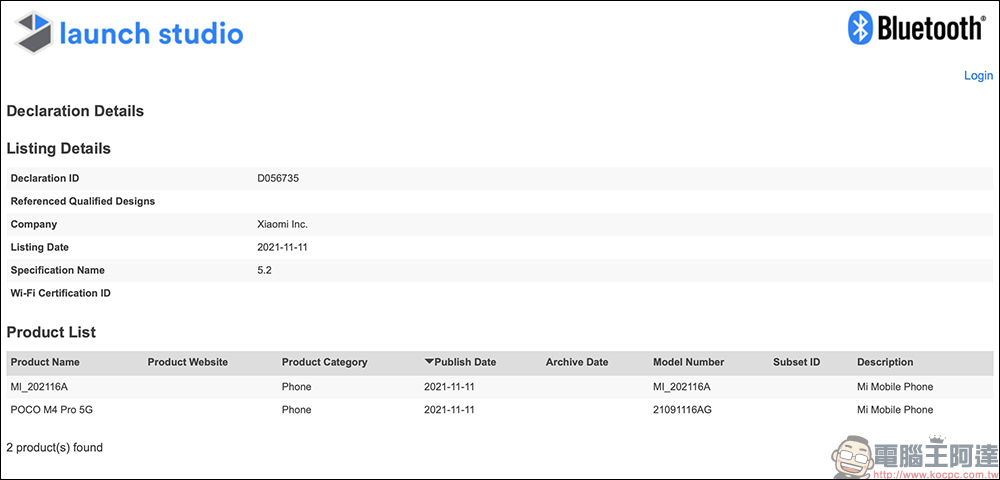Click the Product List heading
The height and width of the screenshot is (480, 1000).
point(51,332)
